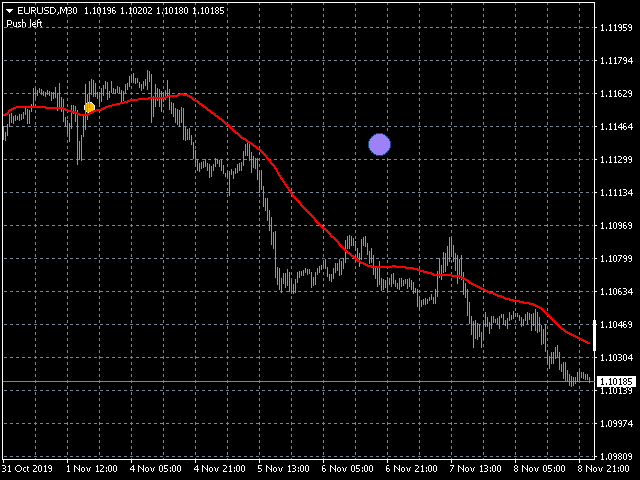Viewport: 640px width, 480px height.
Task: Click the white vertical bar at chart's right edge
Action: [x=594, y=333]
